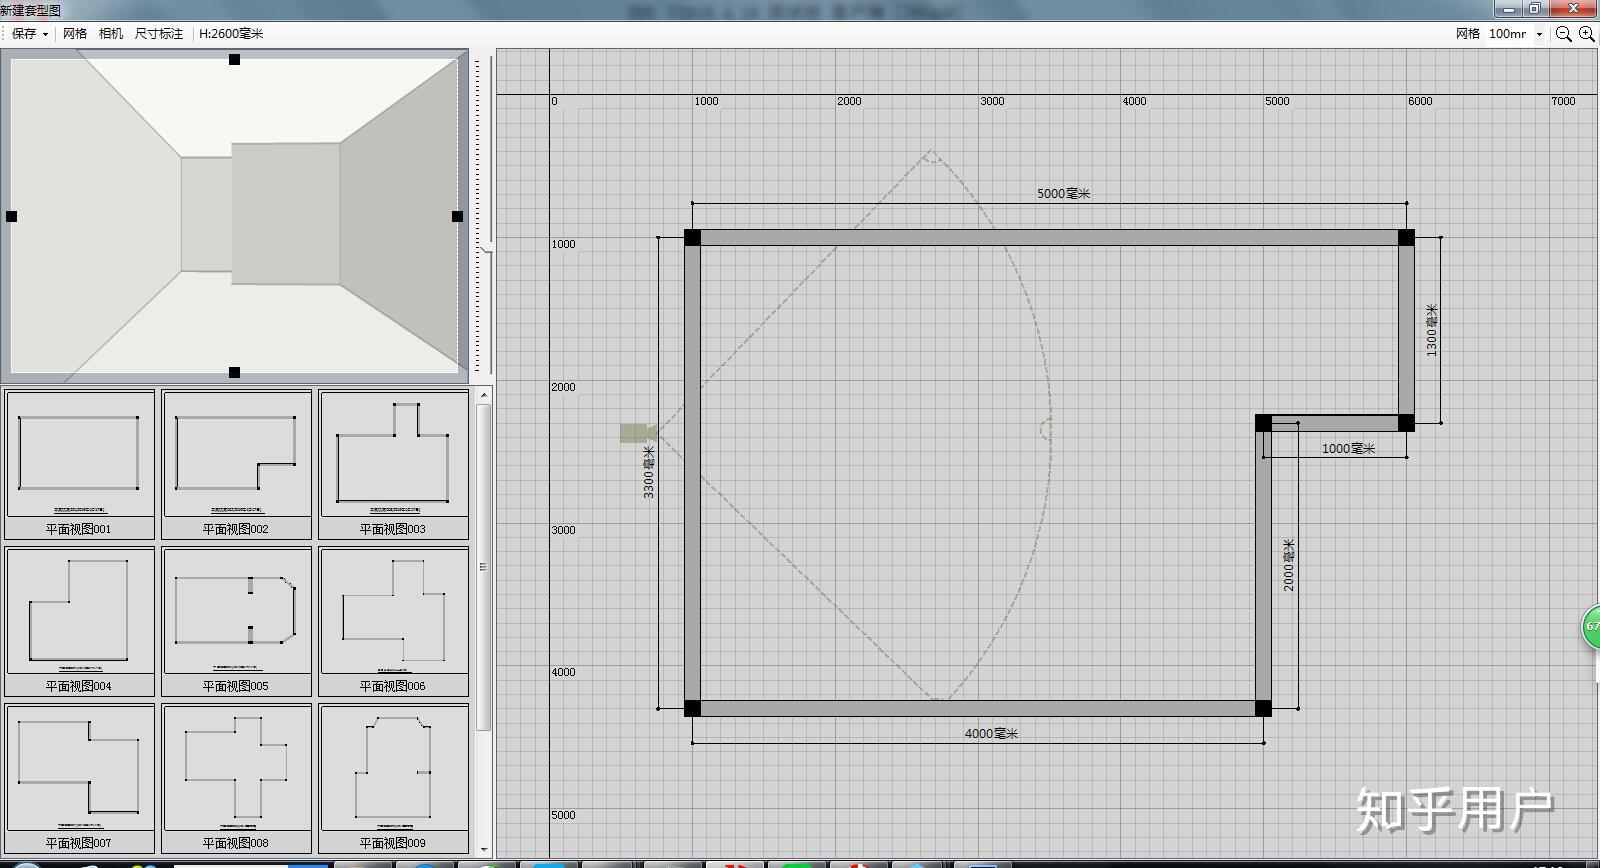Click the thumbnail list scroll down arrow

[x=484, y=849]
